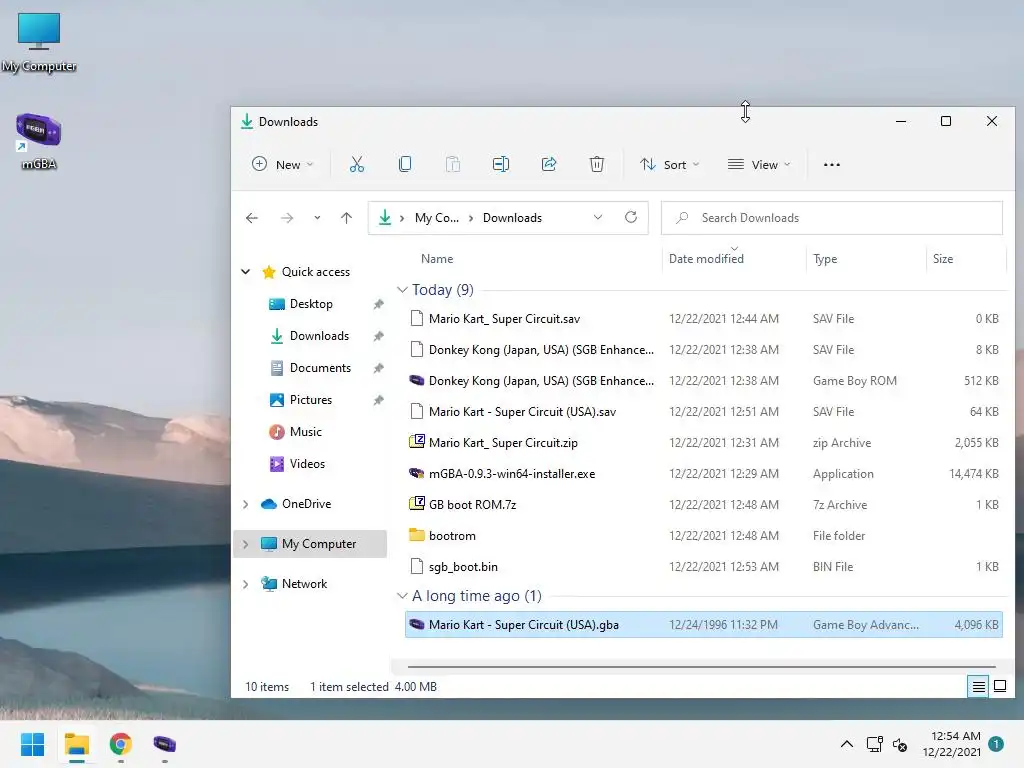Unpin Downloads from Quick access

[378, 336]
